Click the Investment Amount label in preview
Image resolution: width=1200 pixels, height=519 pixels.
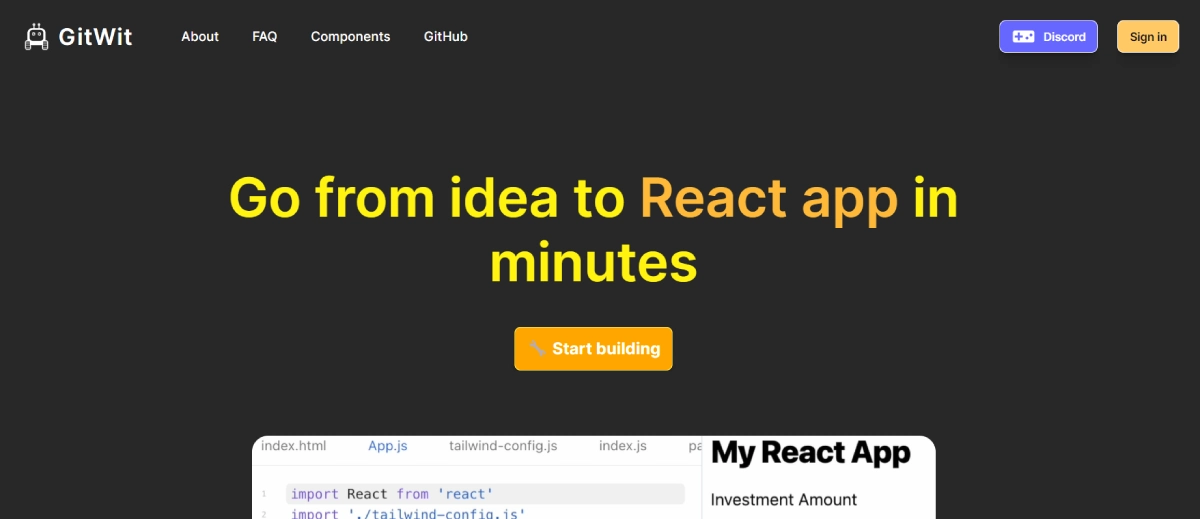pos(783,499)
